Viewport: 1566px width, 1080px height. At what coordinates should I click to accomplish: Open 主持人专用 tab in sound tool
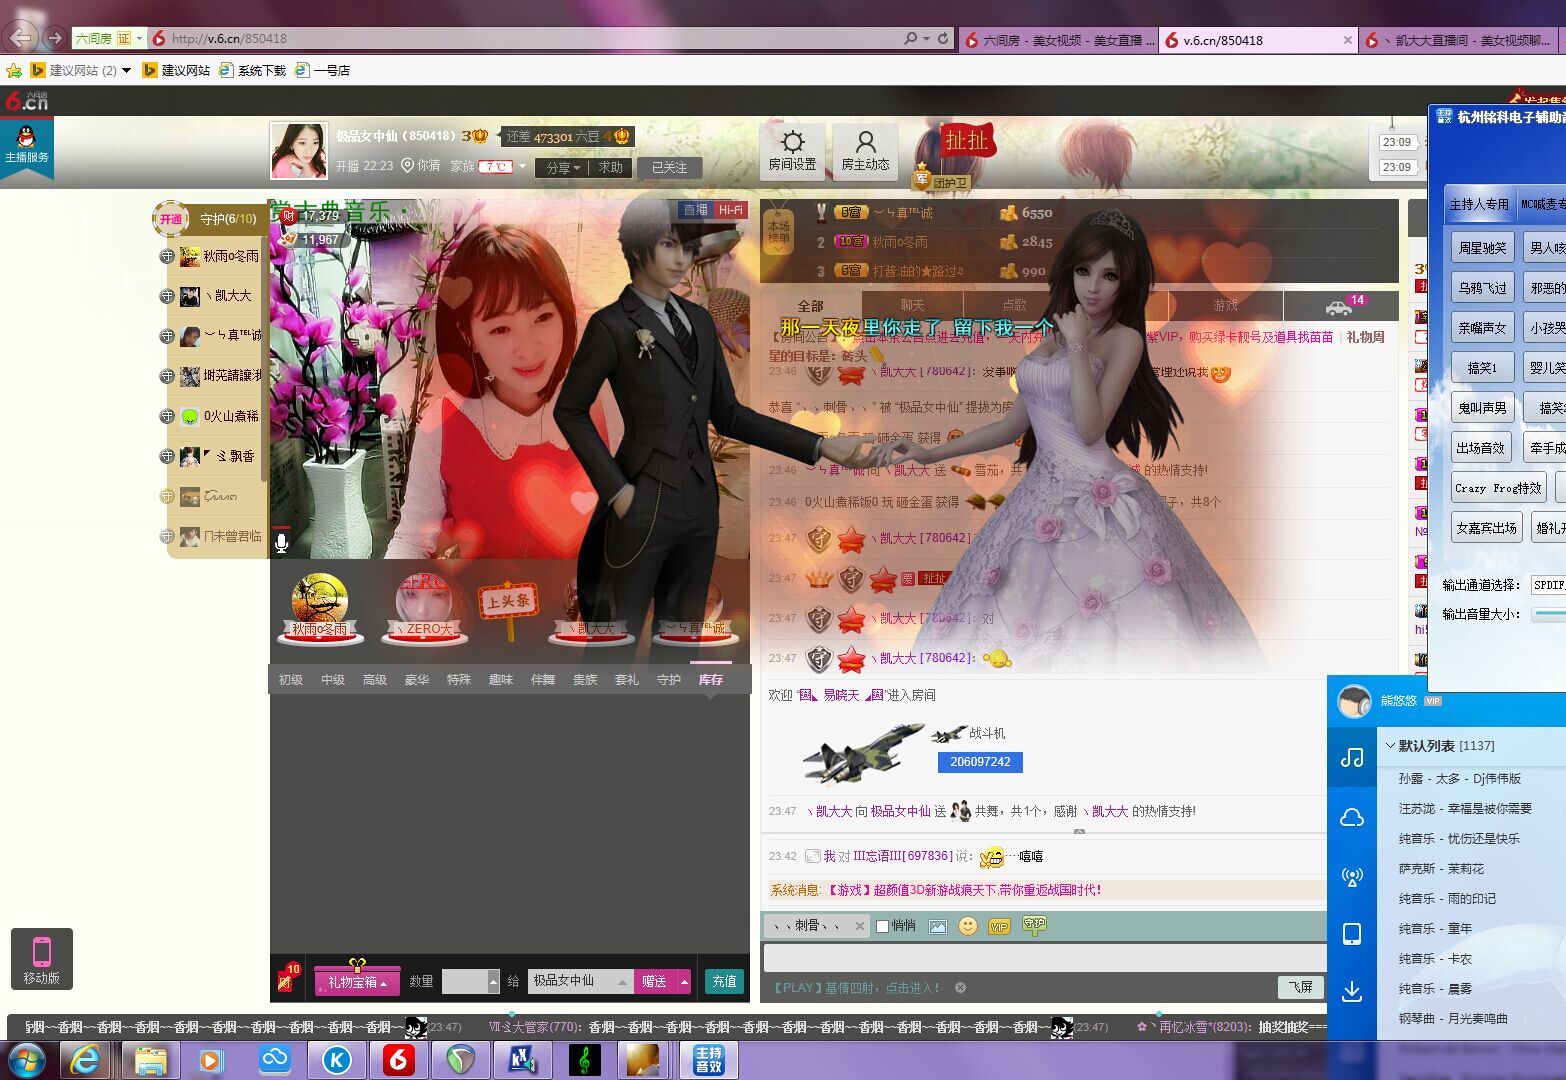(x=1479, y=204)
